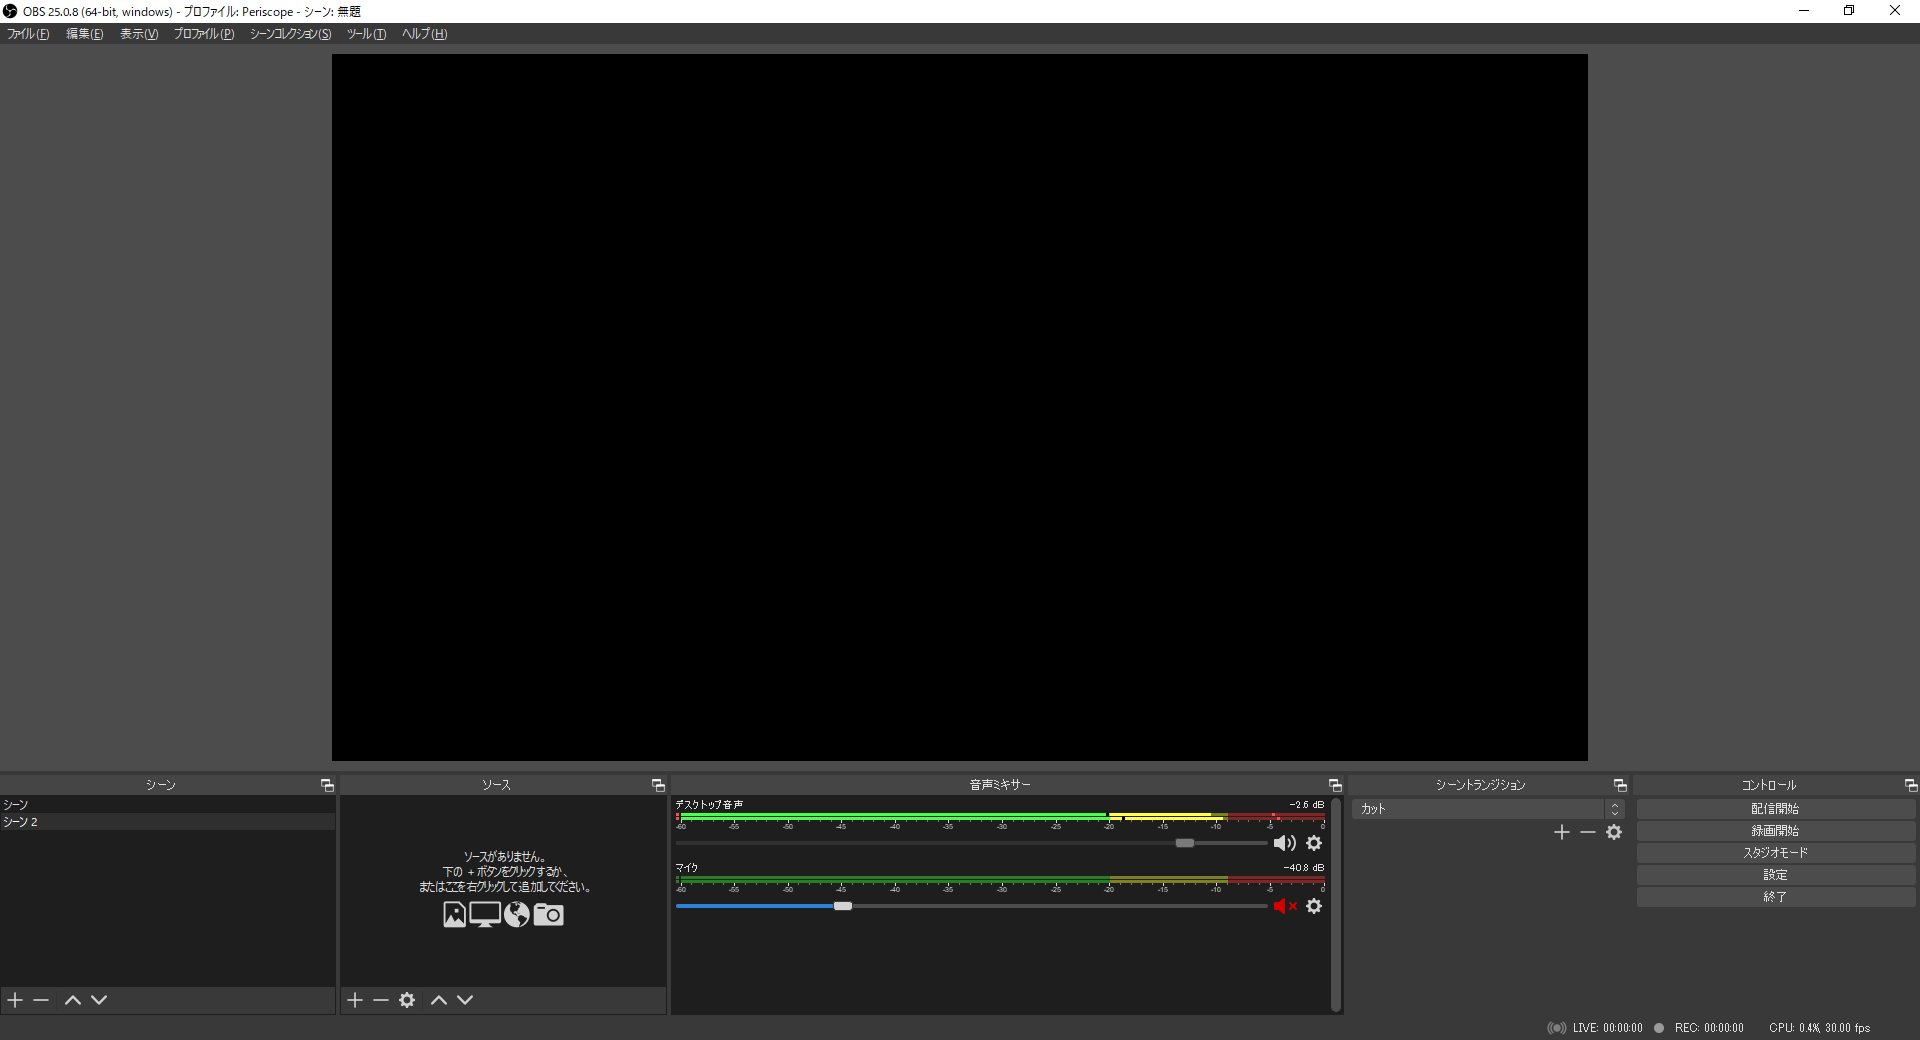The width and height of the screenshot is (1920, 1040).
Task: Move scene down with down arrow
Action: click(x=99, y=1000)
